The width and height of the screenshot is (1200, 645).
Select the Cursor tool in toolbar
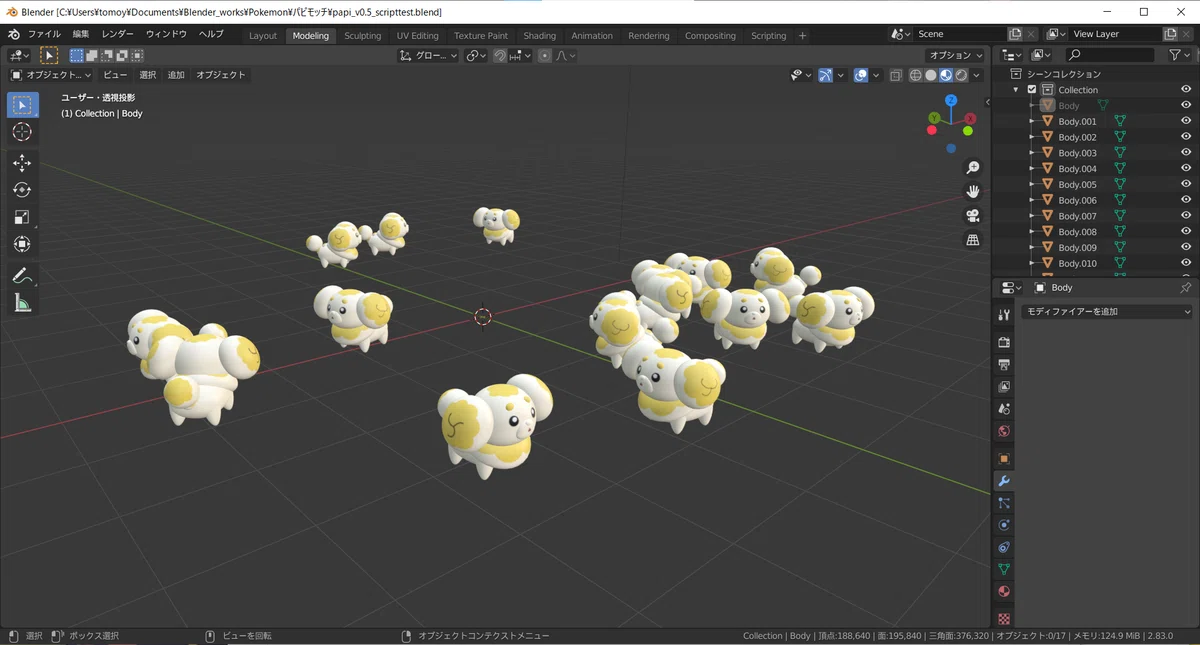[22, 132]
